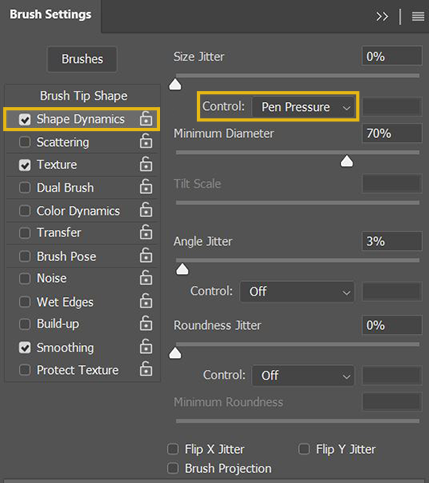
Task: Uncheck the Smoothing option
Action: (25, 348)
